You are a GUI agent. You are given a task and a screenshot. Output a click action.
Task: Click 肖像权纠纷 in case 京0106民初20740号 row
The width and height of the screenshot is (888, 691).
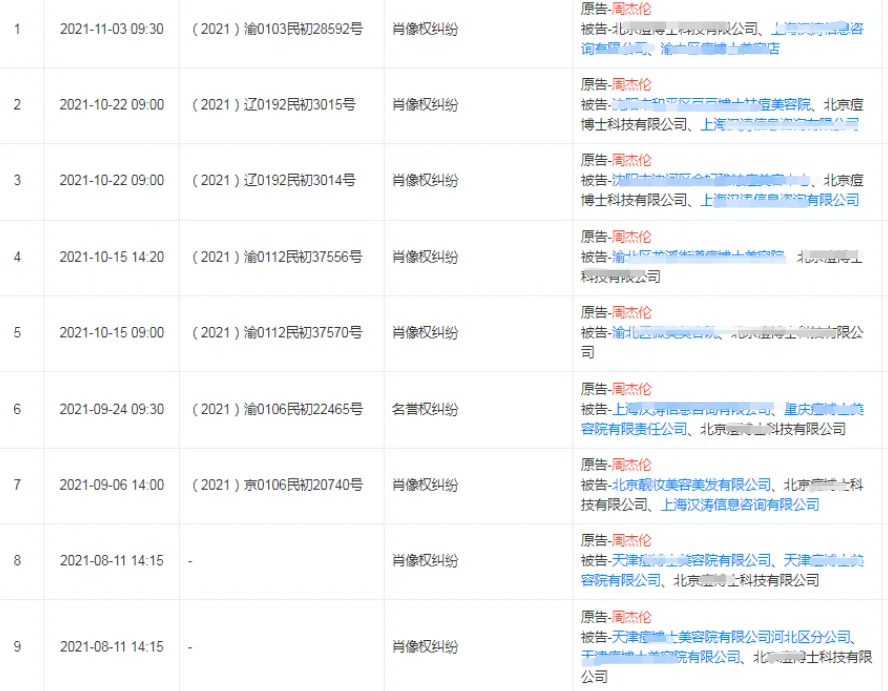(425, 485)
